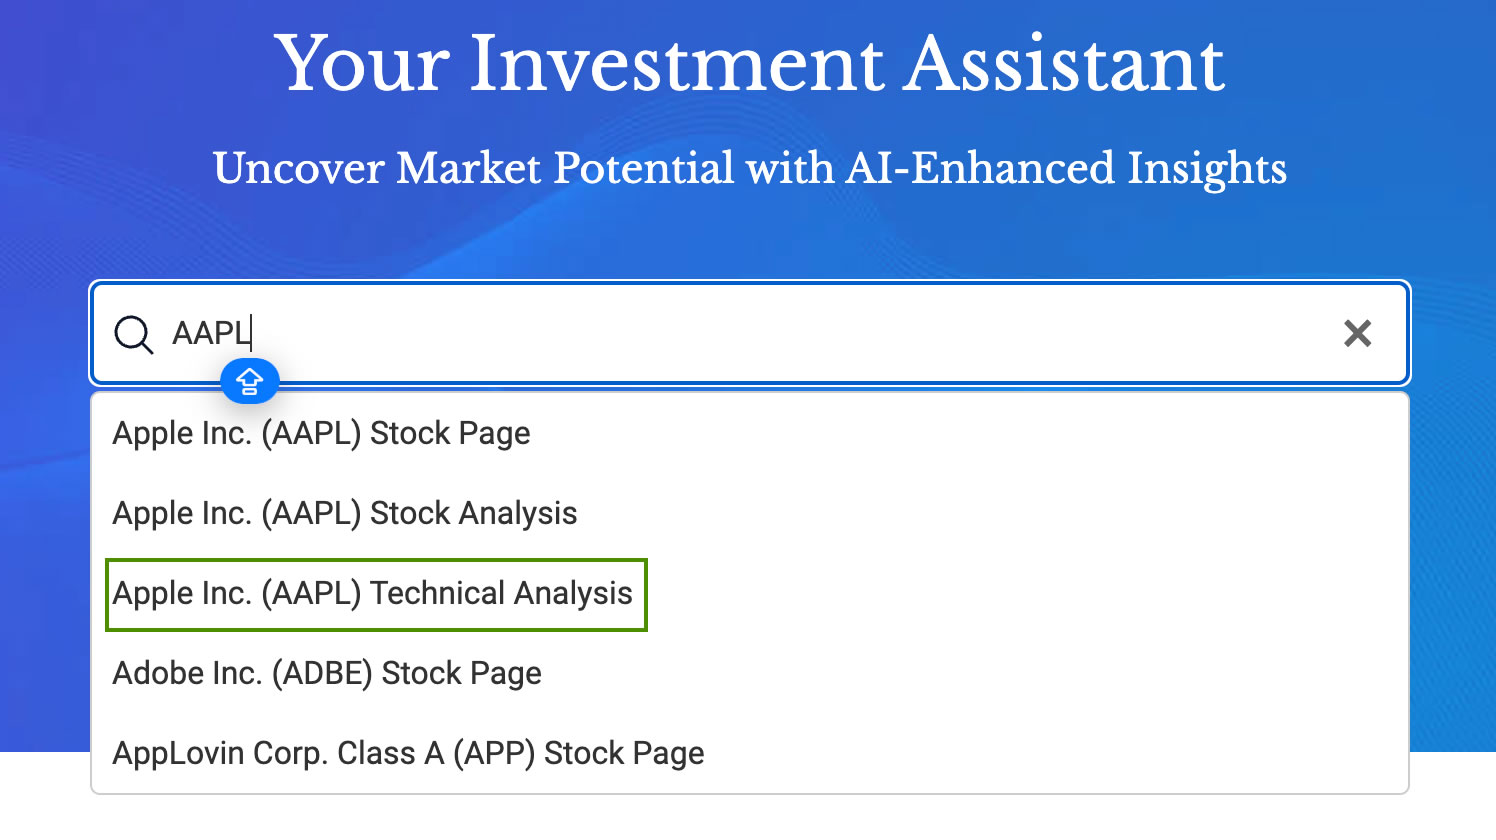The width and height of the screenshot is (1496, 840).
Task: Click the magnifying glass search icon
Action: tap(133, 334)
